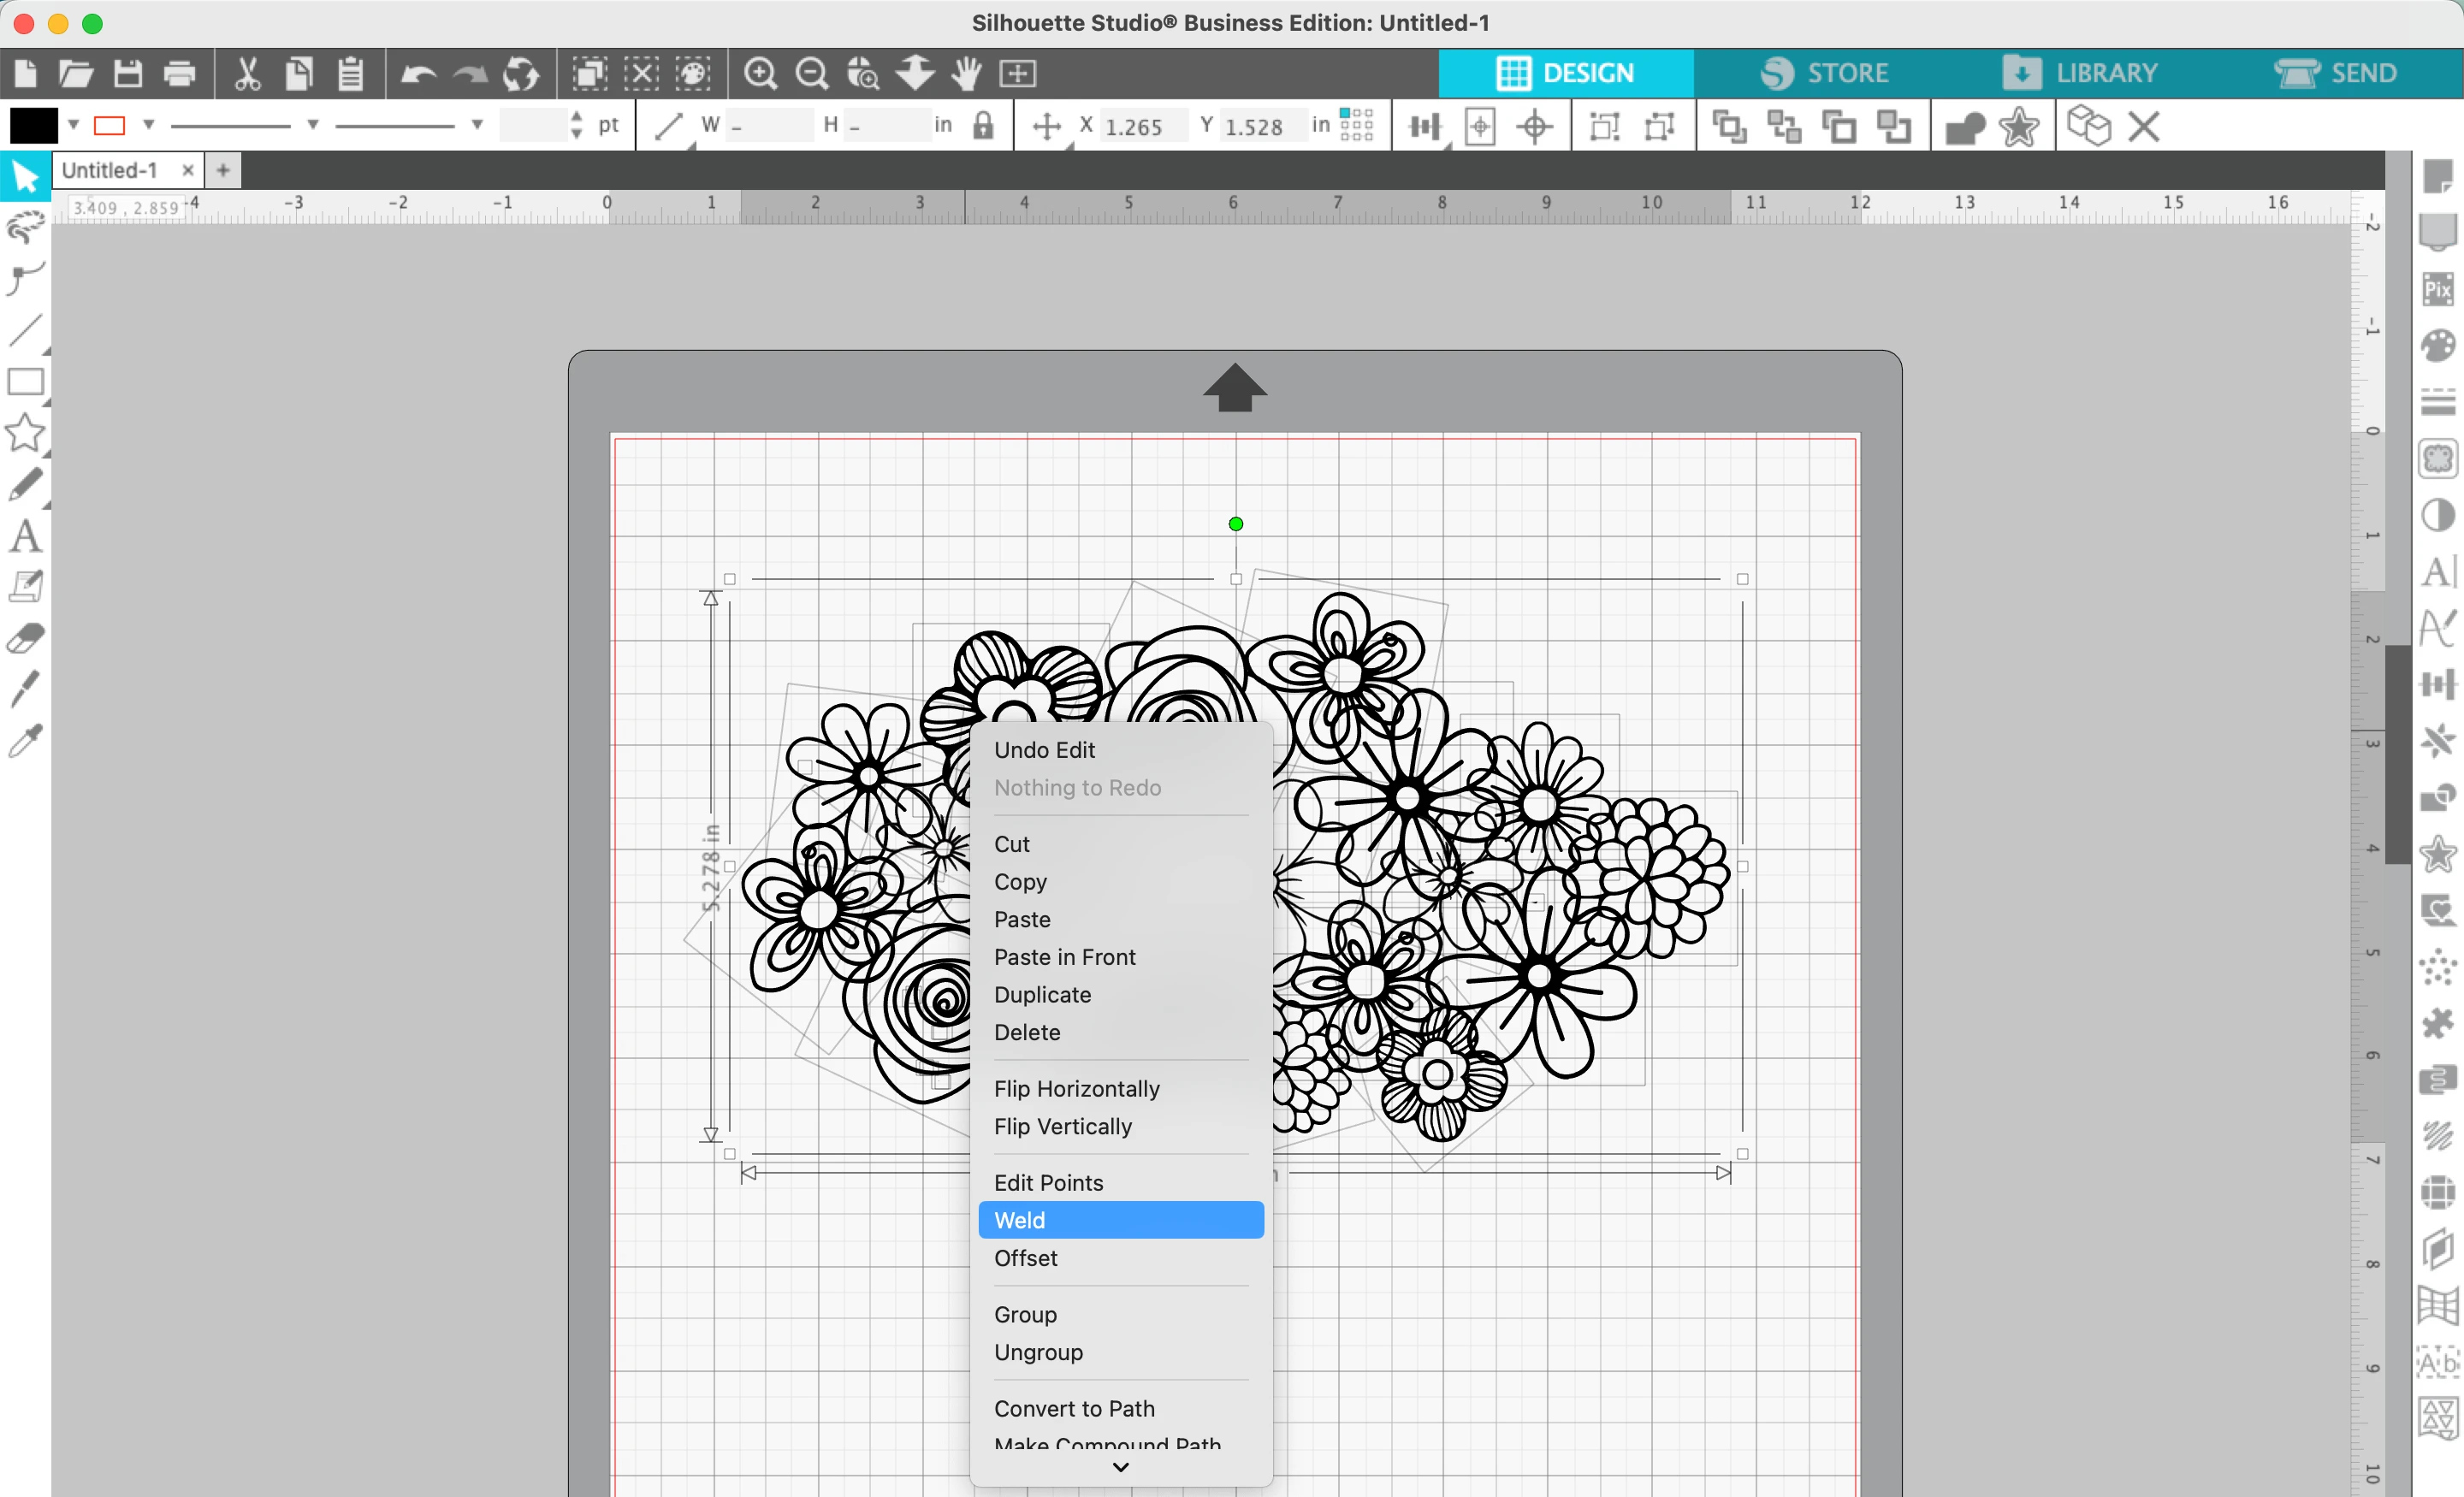This screenshot has width=2464, height=1497.
Task: Close the Untitled-1 document tab
Action: coord(187,171)
